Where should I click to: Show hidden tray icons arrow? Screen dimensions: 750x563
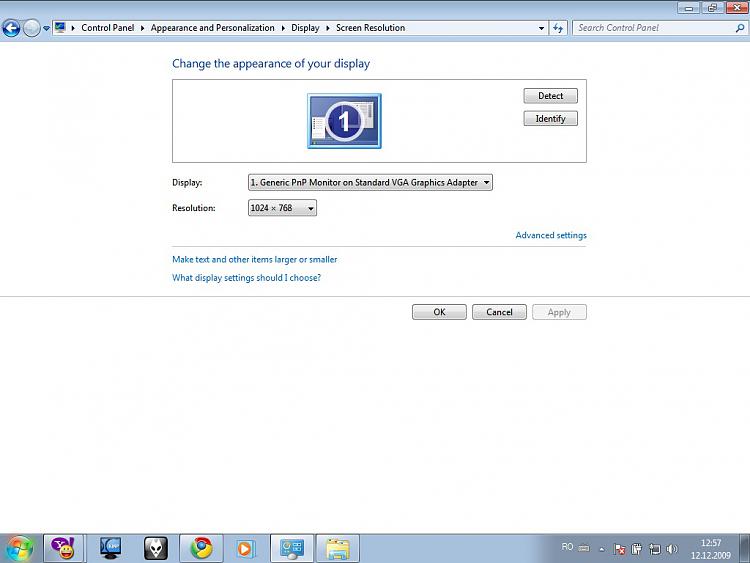point(602,549)
